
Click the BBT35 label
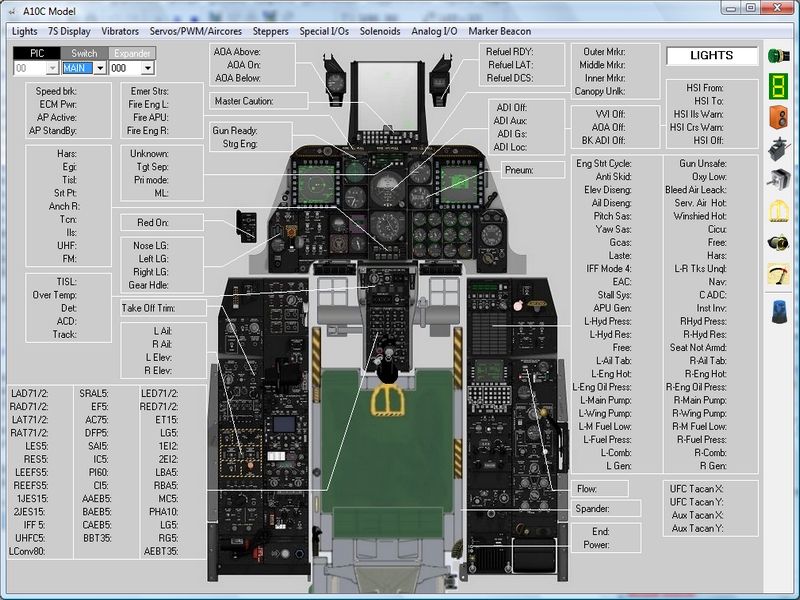coord(97,538)
